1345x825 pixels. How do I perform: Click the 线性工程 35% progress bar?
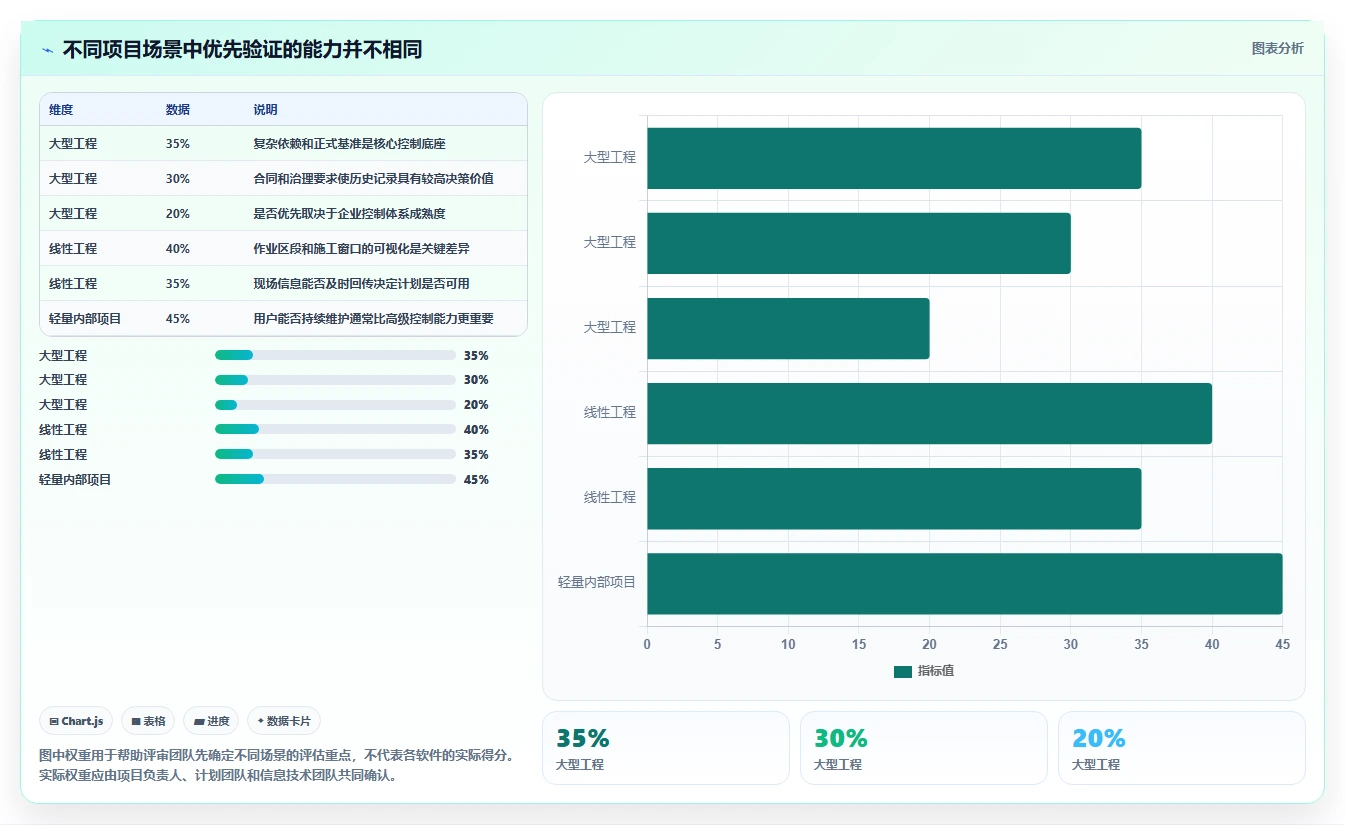coord(335,455)
